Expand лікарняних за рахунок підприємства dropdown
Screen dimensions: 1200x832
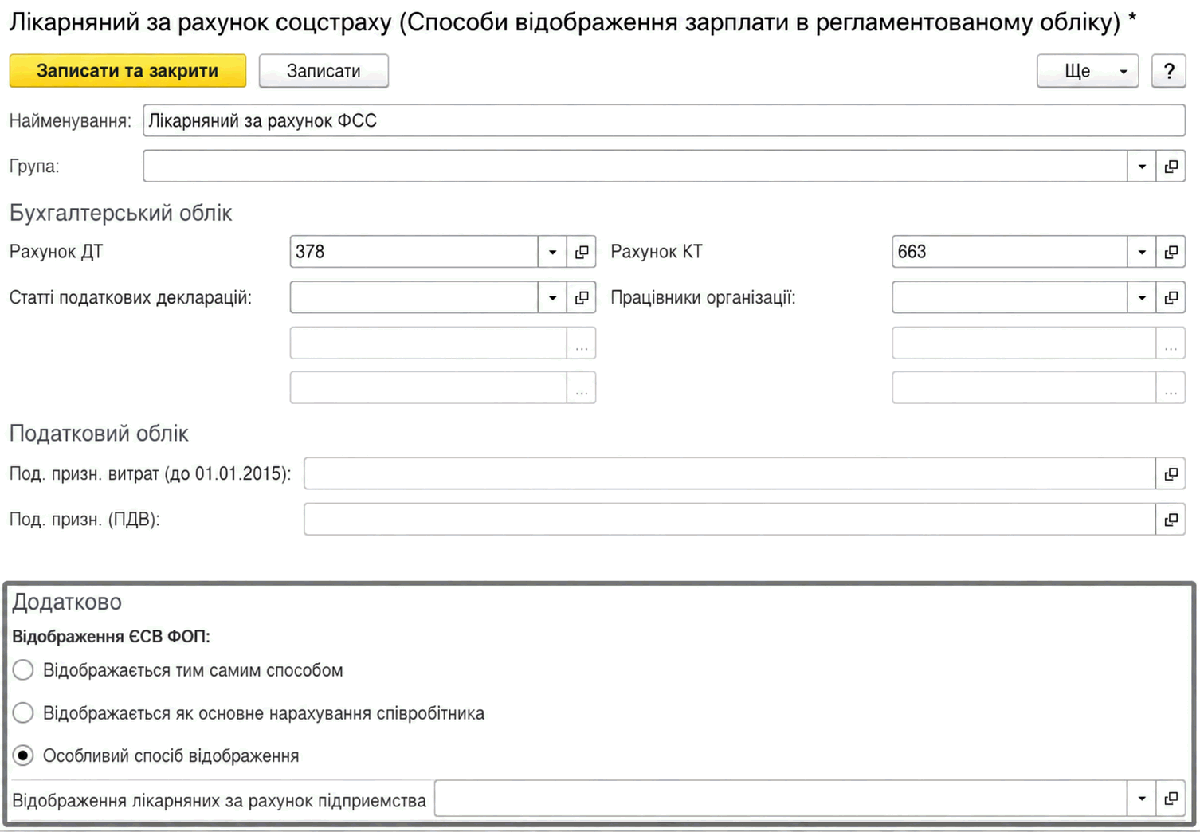pos(1143,799)
